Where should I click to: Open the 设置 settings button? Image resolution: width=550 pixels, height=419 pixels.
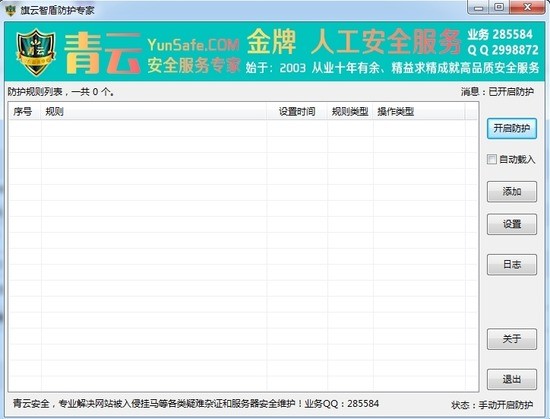pos(512,224)
